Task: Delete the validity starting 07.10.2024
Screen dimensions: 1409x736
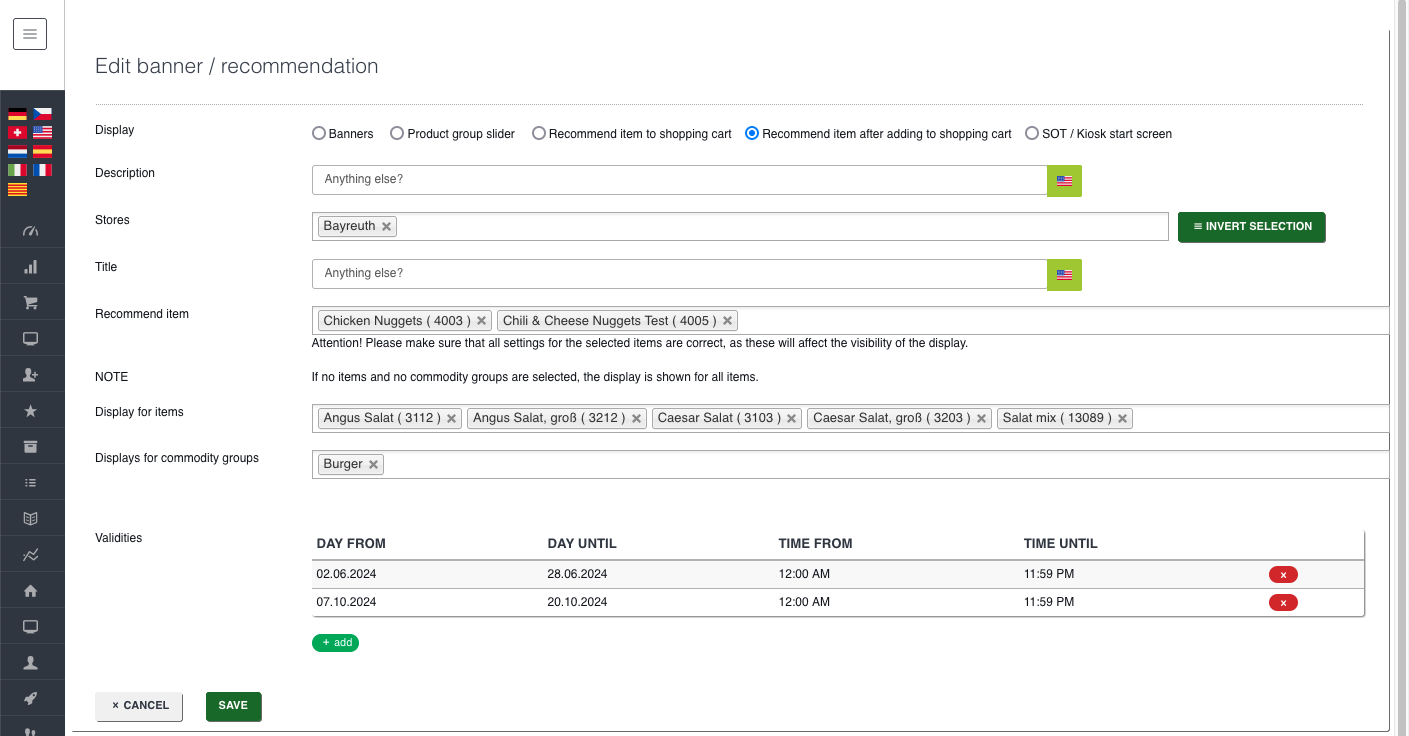Action: tap(1283, 603)
